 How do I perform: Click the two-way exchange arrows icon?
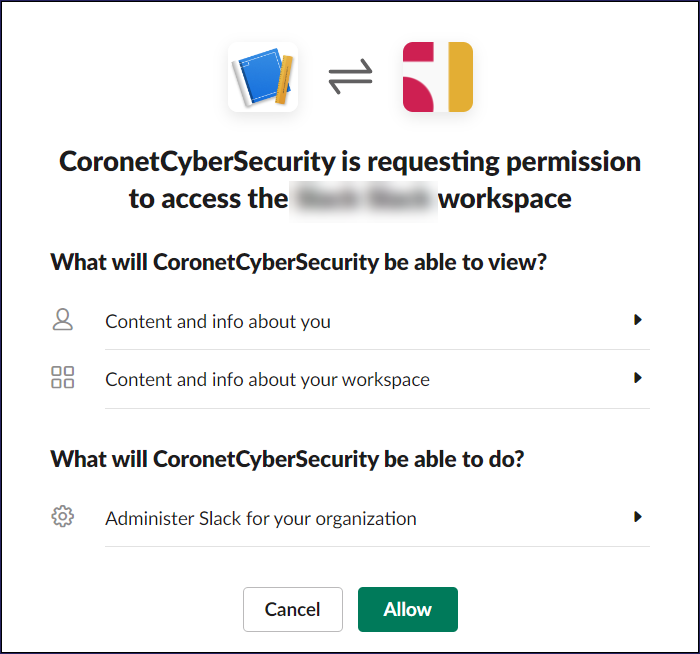coord(350,77)
